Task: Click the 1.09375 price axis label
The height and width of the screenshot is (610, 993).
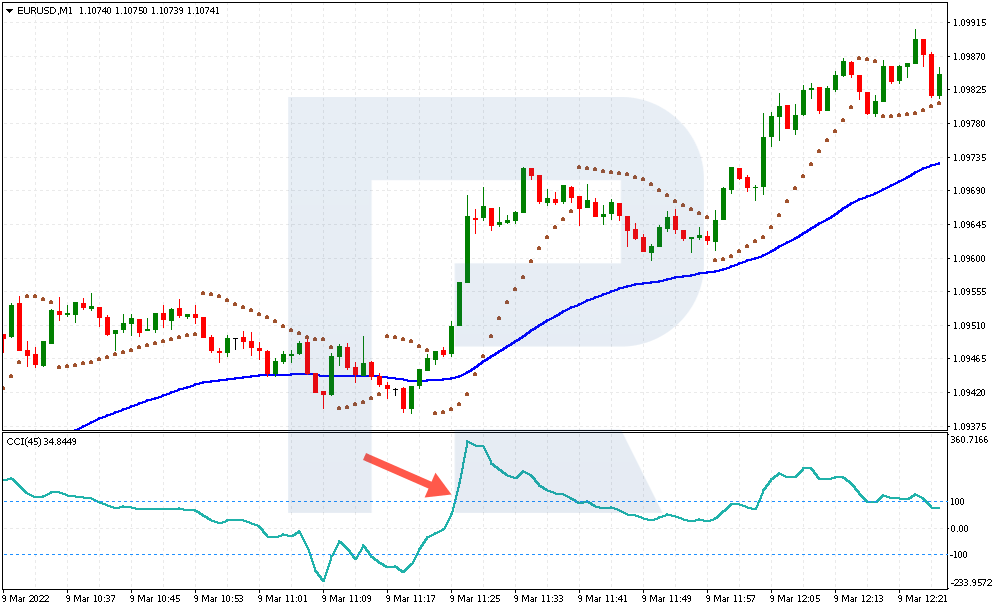Action: point(969,426)
